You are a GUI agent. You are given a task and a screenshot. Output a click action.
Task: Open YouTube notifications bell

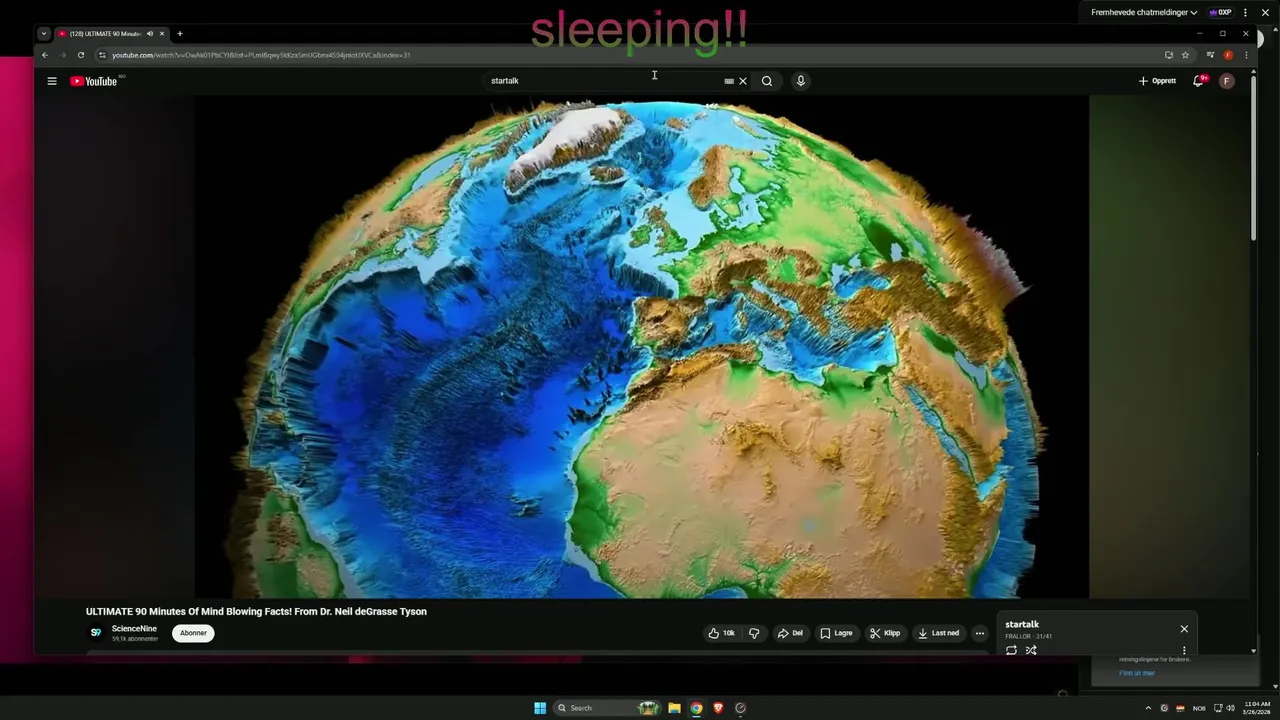pyautogui.click(x=1198, y=81)
